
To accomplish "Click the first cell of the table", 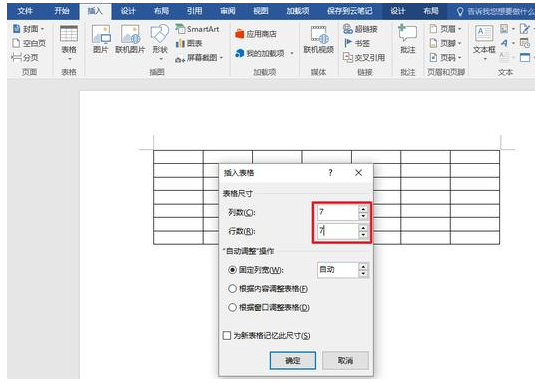I will [x=178, y=157].
